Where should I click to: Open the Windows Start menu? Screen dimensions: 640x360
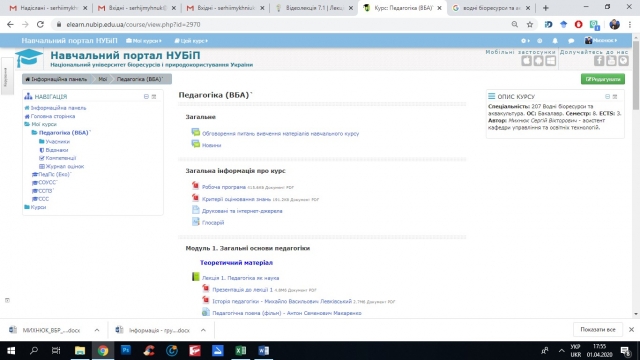point(11,351)
